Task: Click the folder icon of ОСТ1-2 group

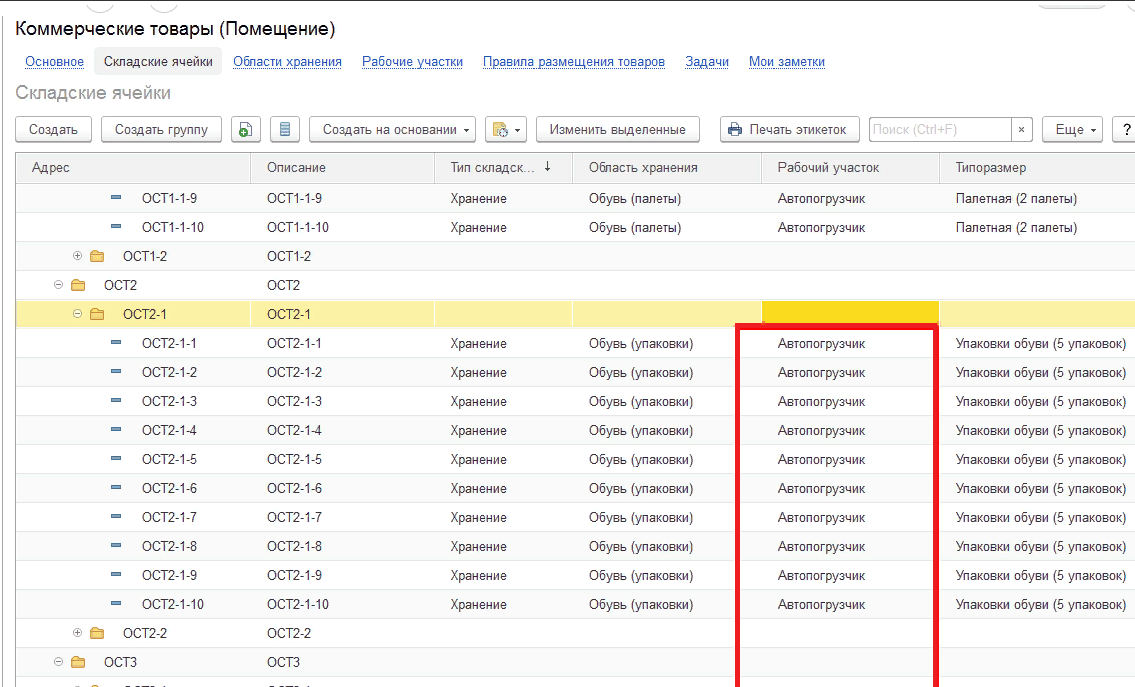Action: tap(97, 256)
